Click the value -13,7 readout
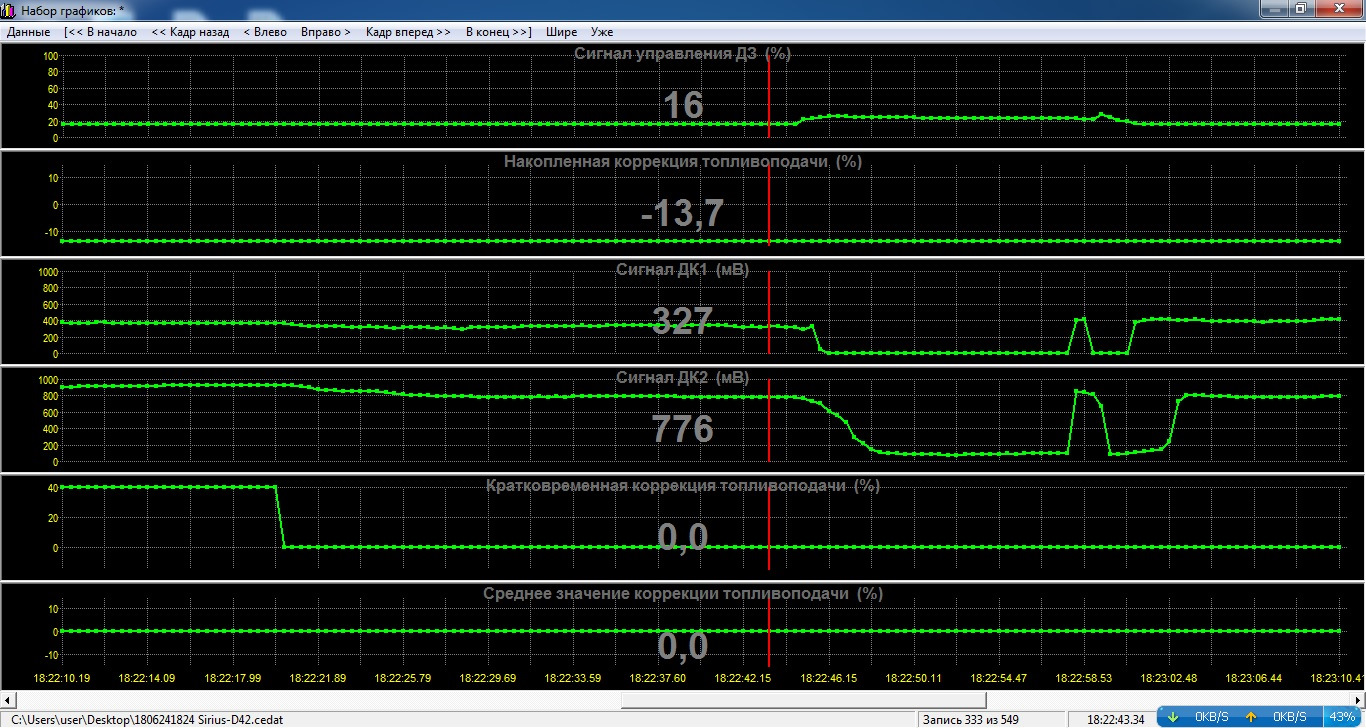Viewport: 1366px width, 728px height. 683,213
